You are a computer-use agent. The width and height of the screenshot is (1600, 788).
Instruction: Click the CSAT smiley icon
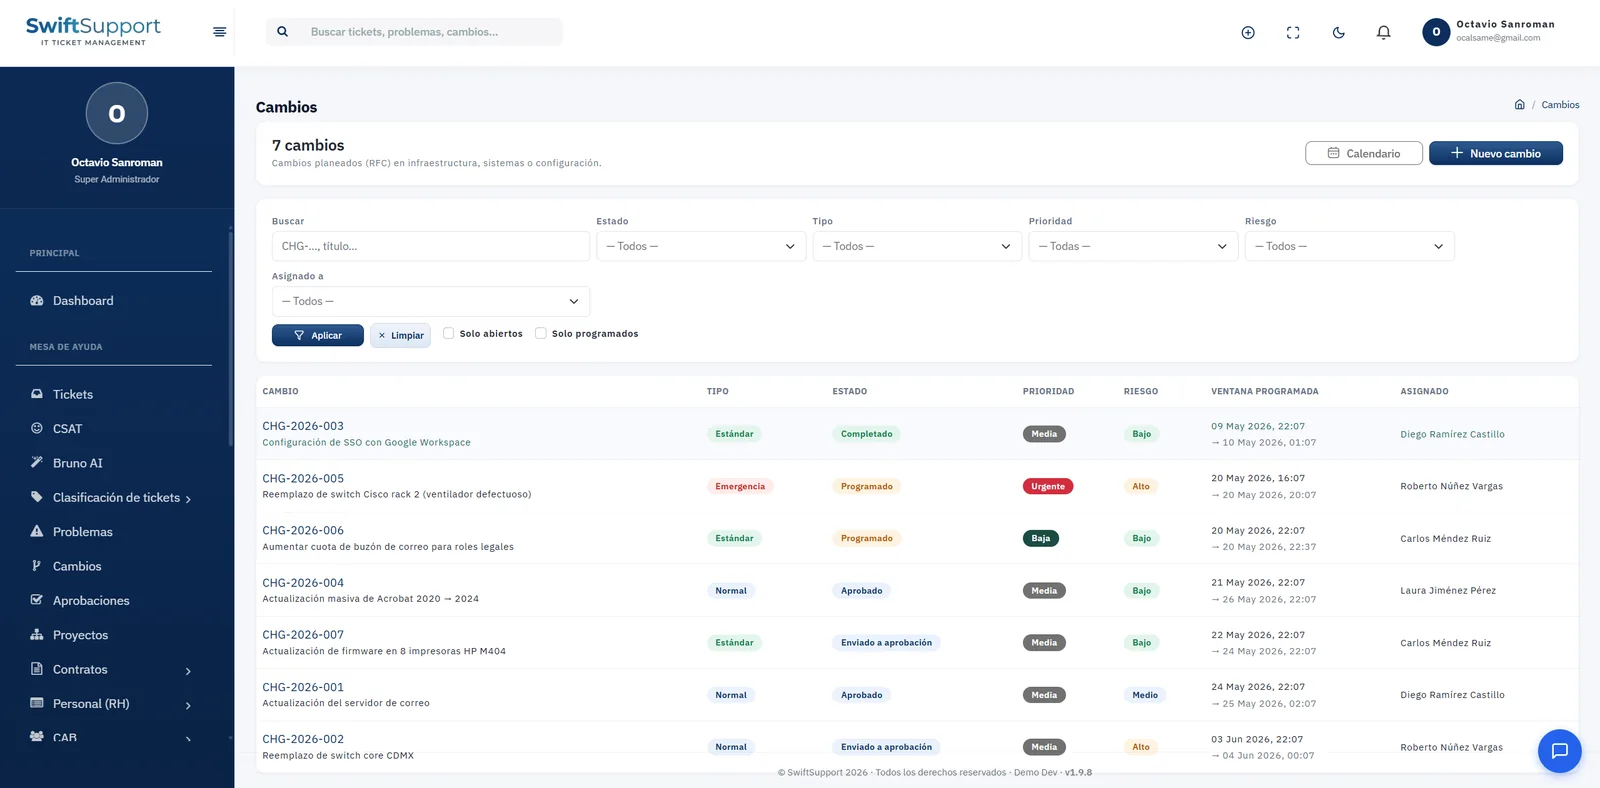point(37,428)
